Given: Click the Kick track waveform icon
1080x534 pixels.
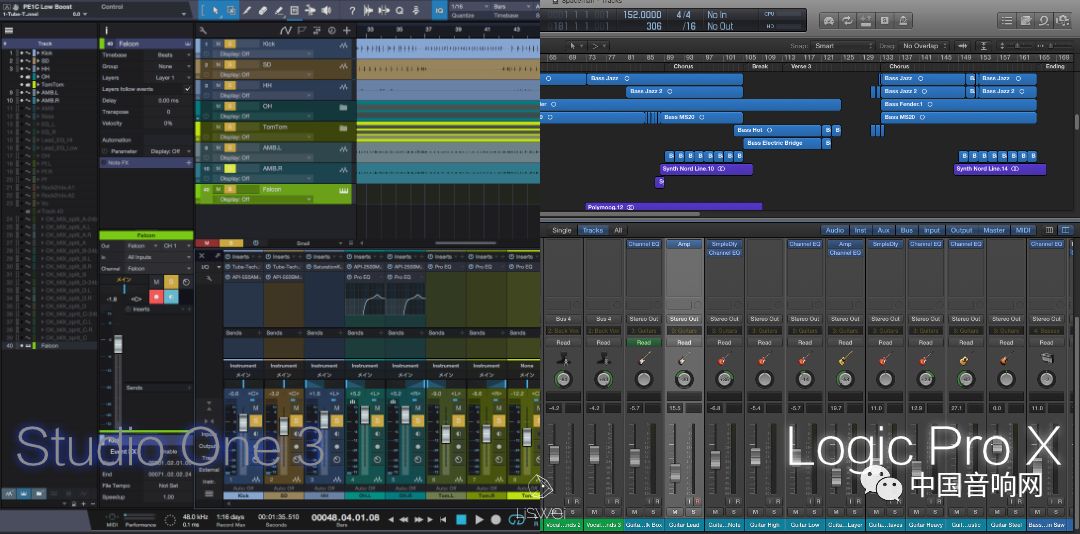Looking at the screenshot, I should pos(344,45).
